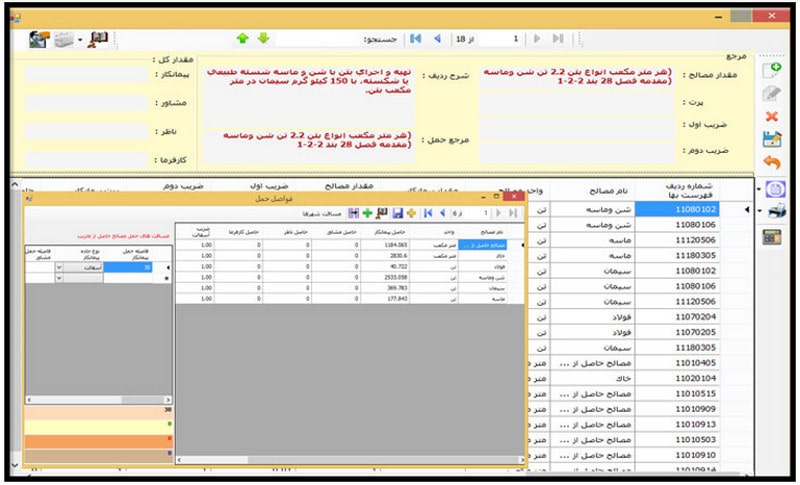The width and height of the screenshot is (800, 485).
Task: Click the book icon in فواصل حمل toolbar
Action: pos(382,213)
